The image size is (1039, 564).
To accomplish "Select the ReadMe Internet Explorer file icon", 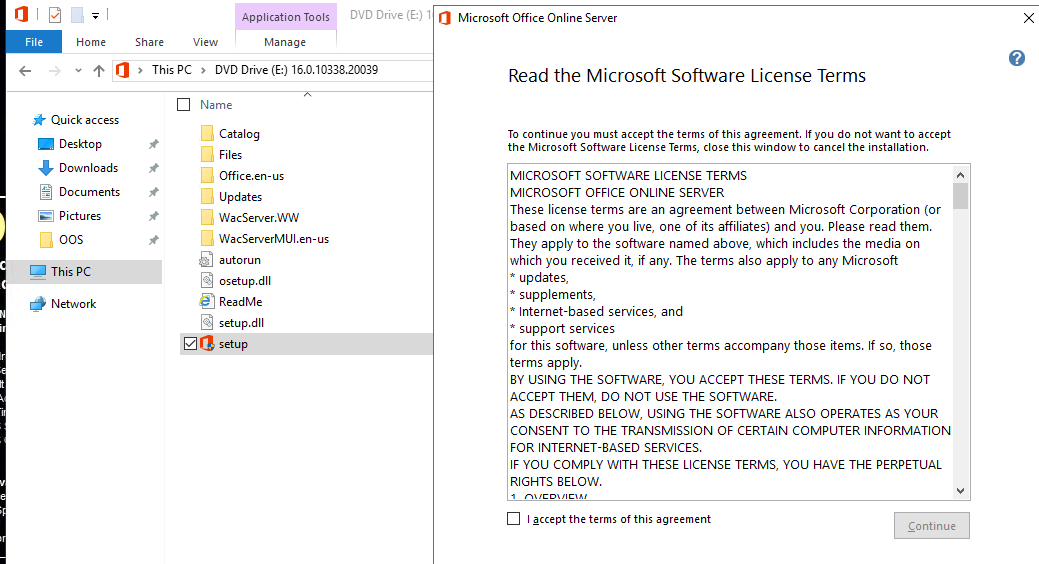I will 207,302.
